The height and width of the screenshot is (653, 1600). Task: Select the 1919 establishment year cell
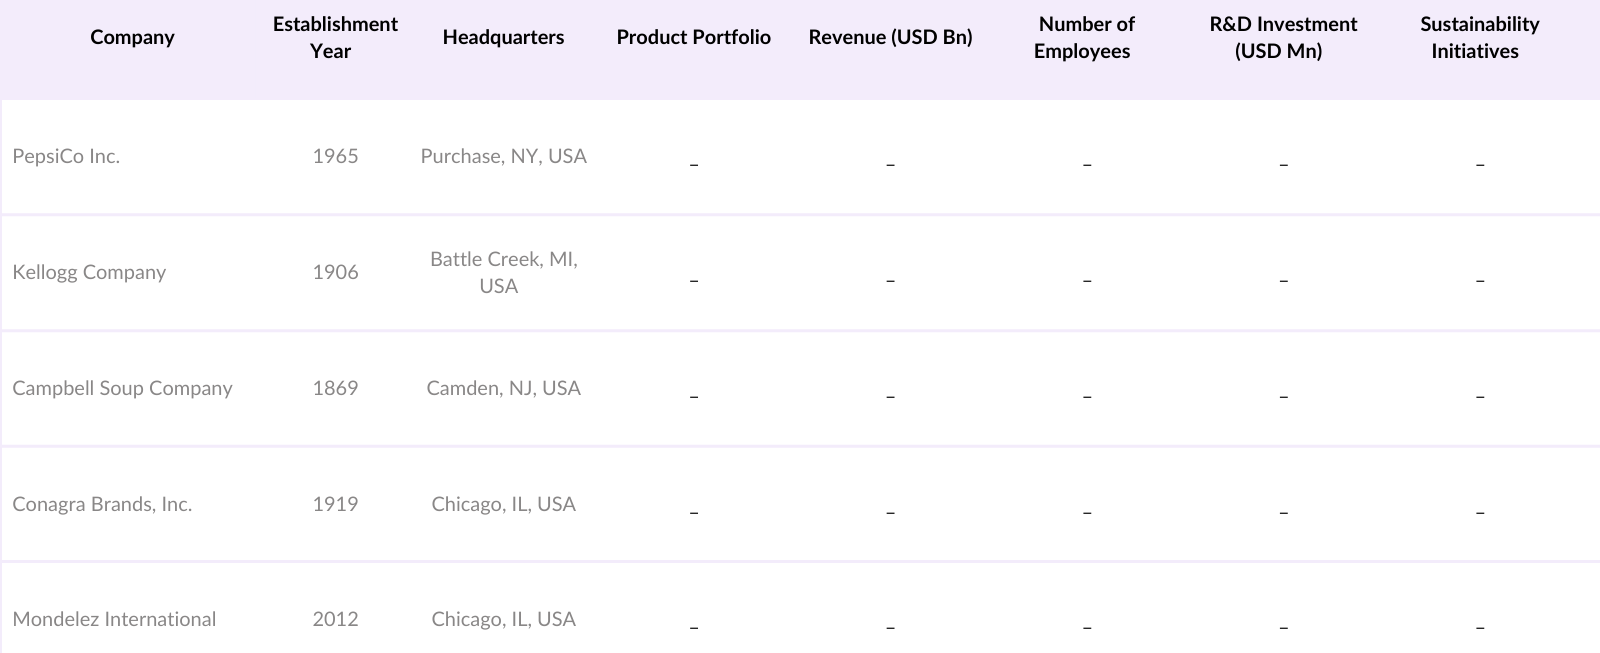tap(335, 504)
